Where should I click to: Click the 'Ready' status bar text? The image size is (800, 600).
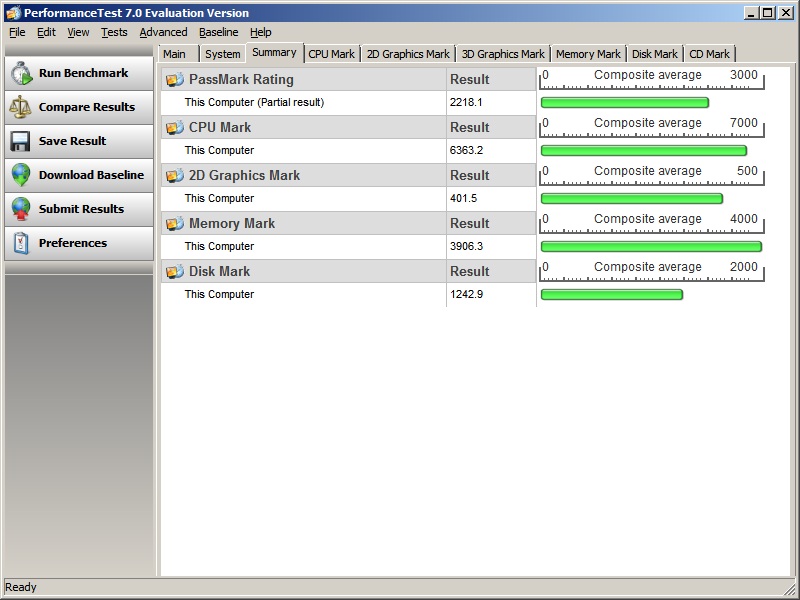click(x=21, y=587)
